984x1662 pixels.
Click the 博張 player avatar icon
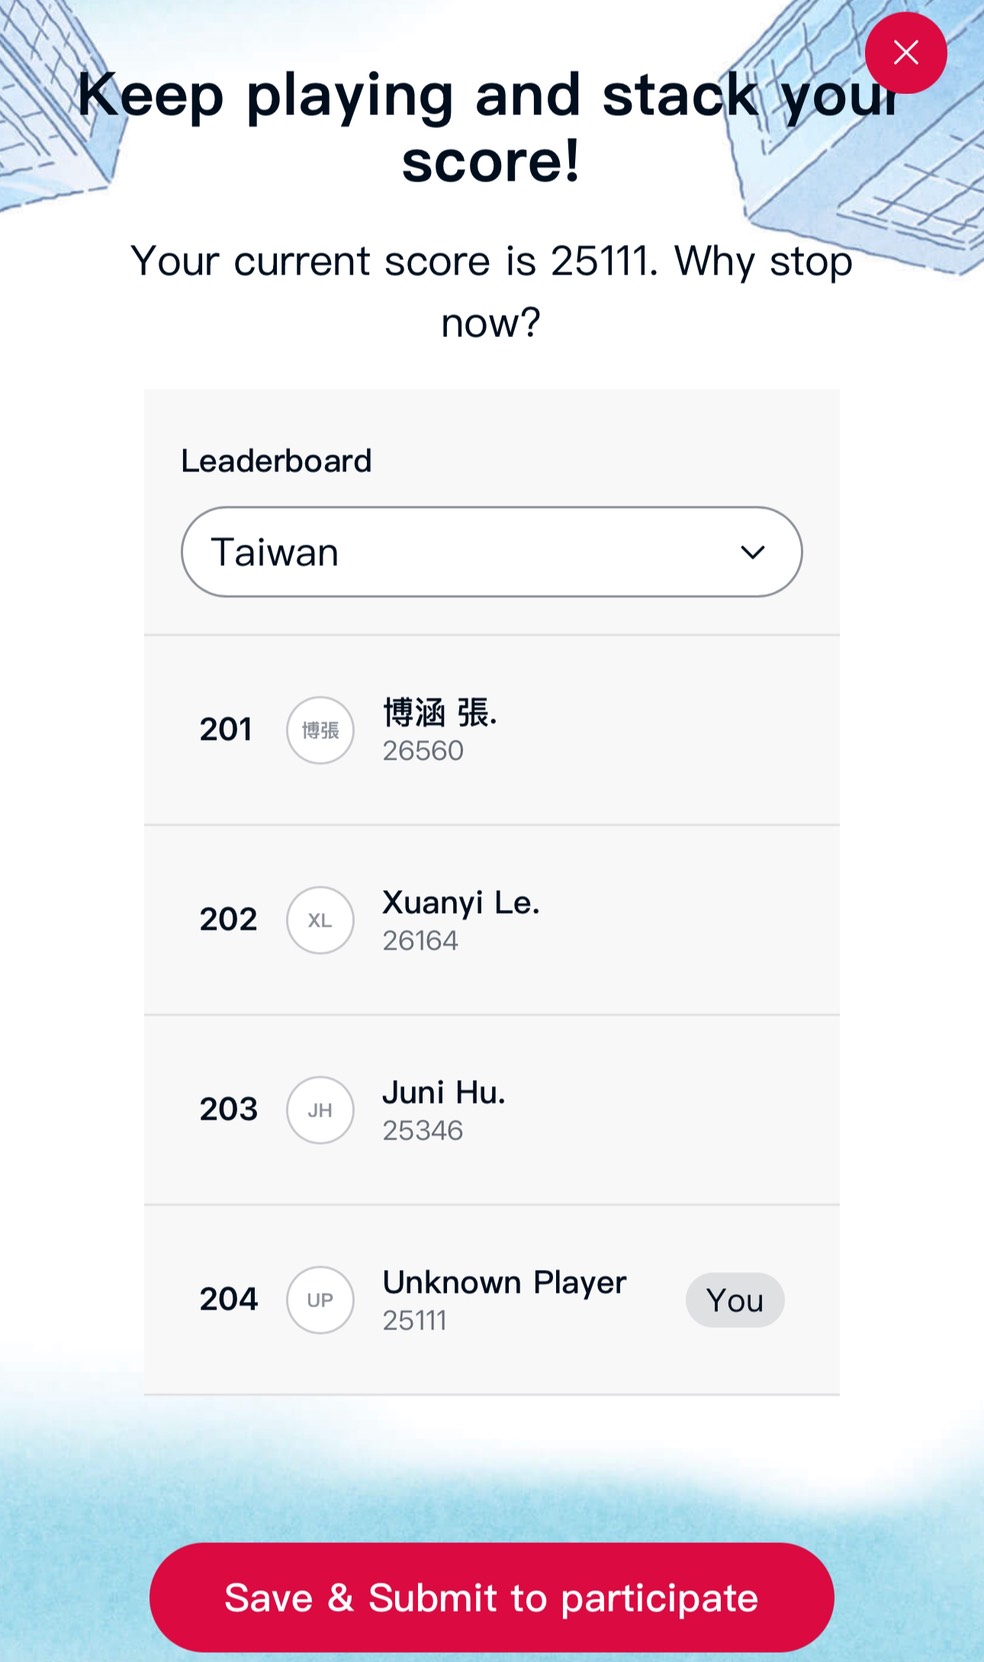click(319, 731)
